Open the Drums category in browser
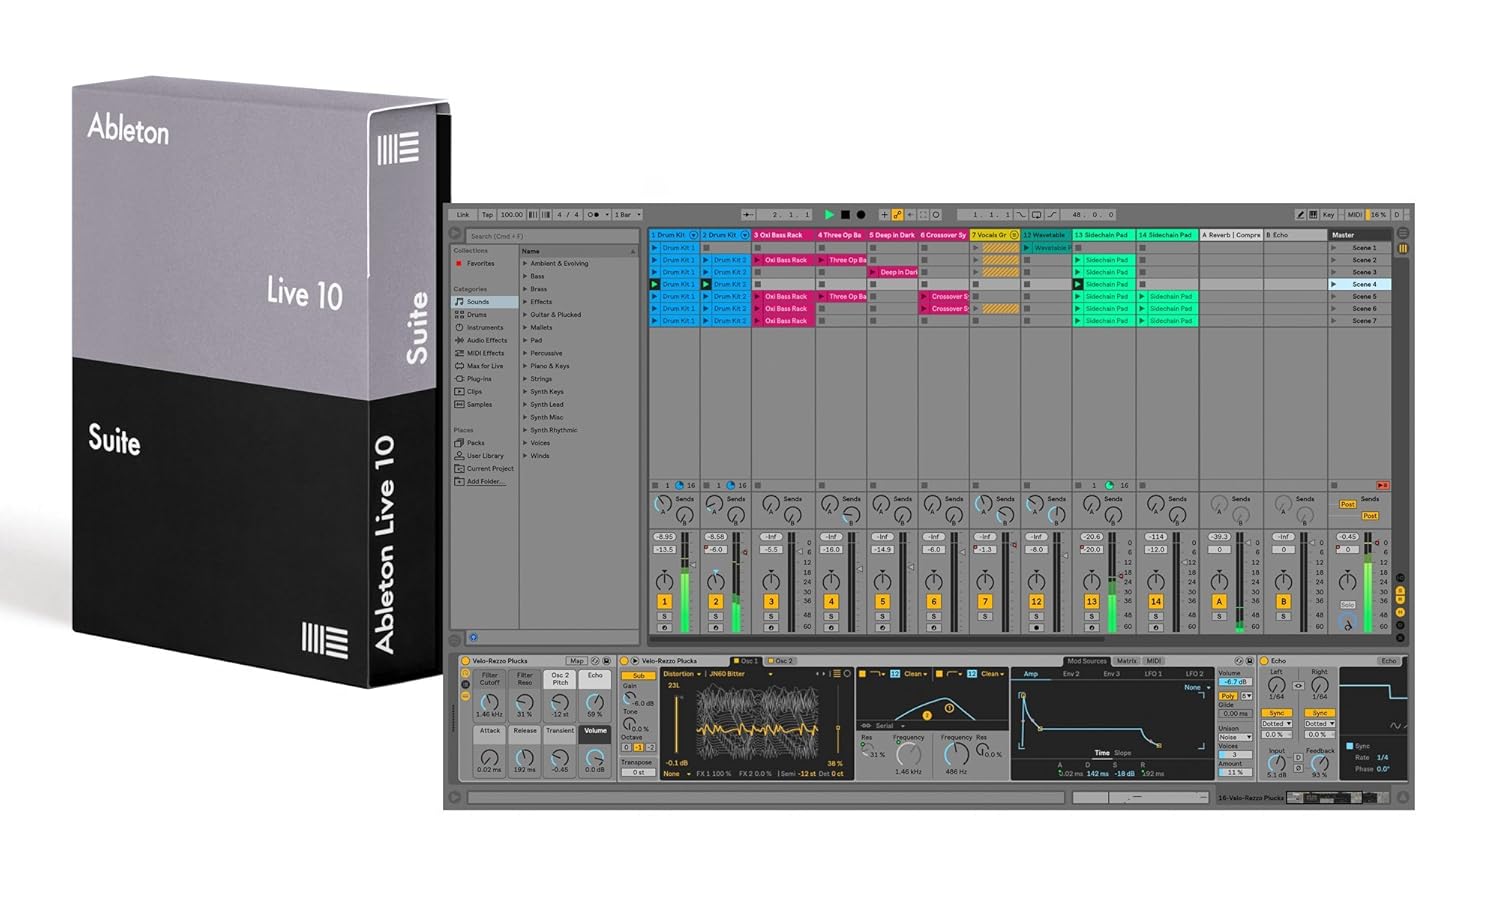 click(x=477, y=315)
